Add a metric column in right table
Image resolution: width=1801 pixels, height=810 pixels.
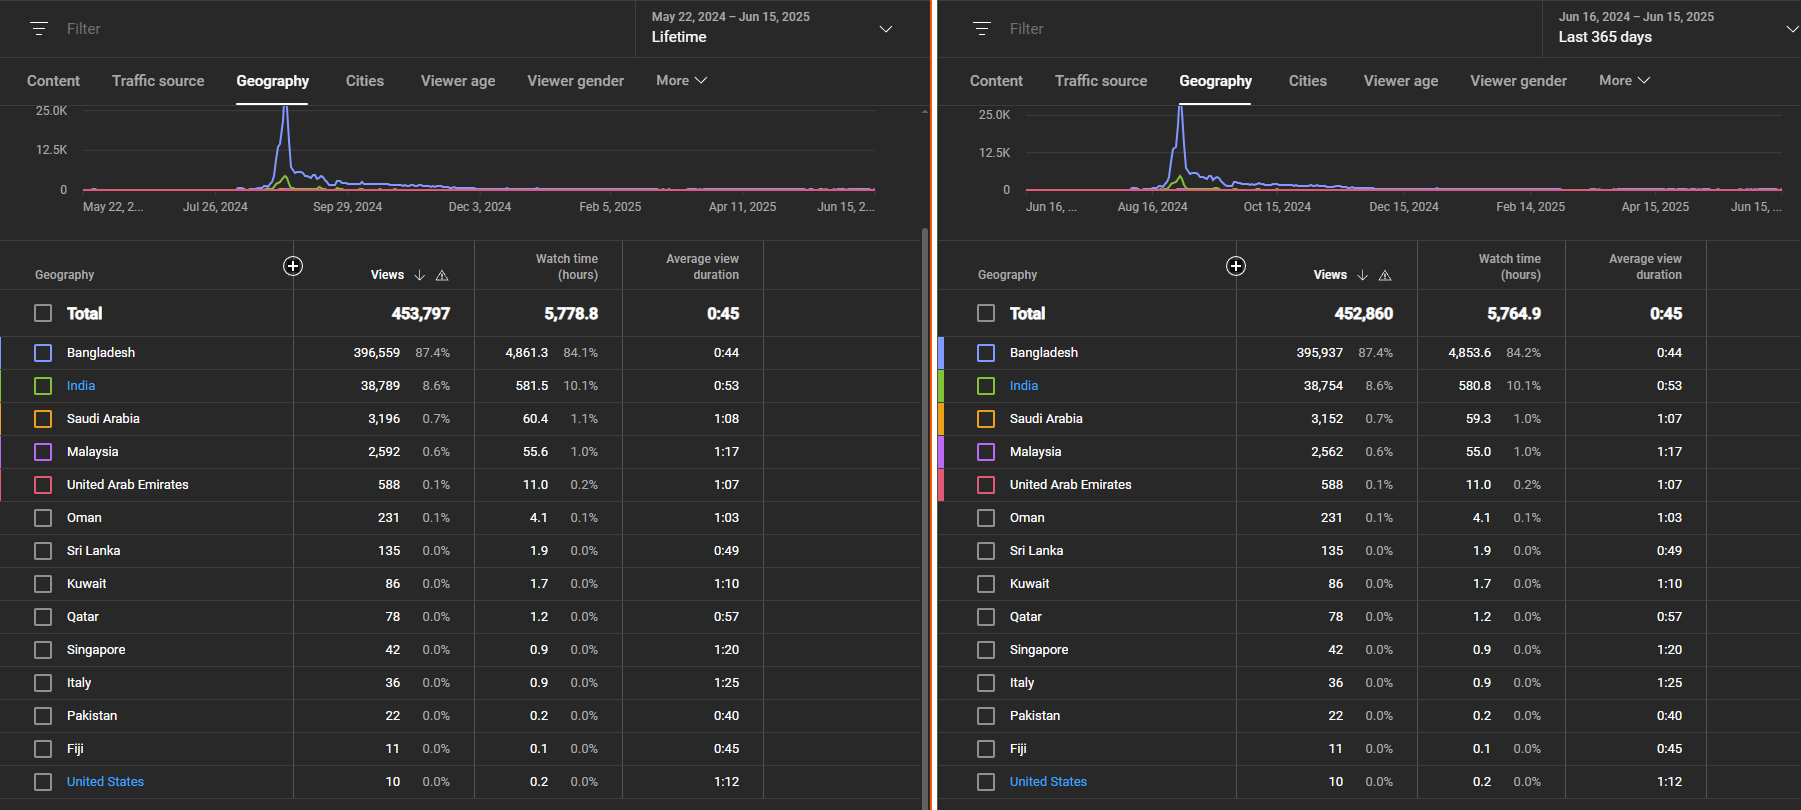click(x=1236, y=266)
